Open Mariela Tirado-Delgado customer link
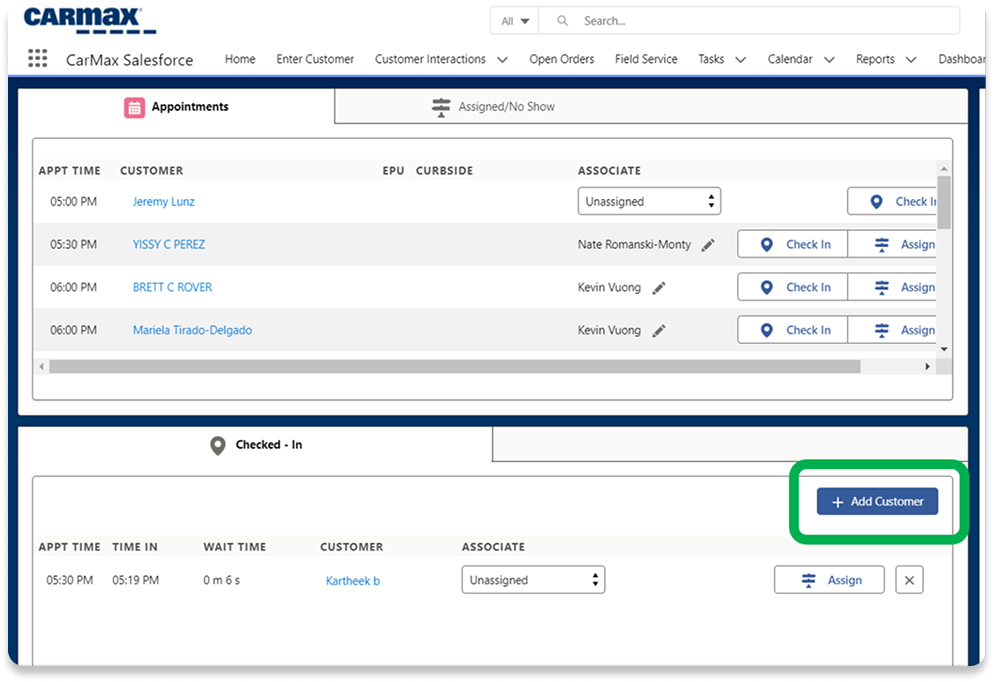 pos(192,330)
